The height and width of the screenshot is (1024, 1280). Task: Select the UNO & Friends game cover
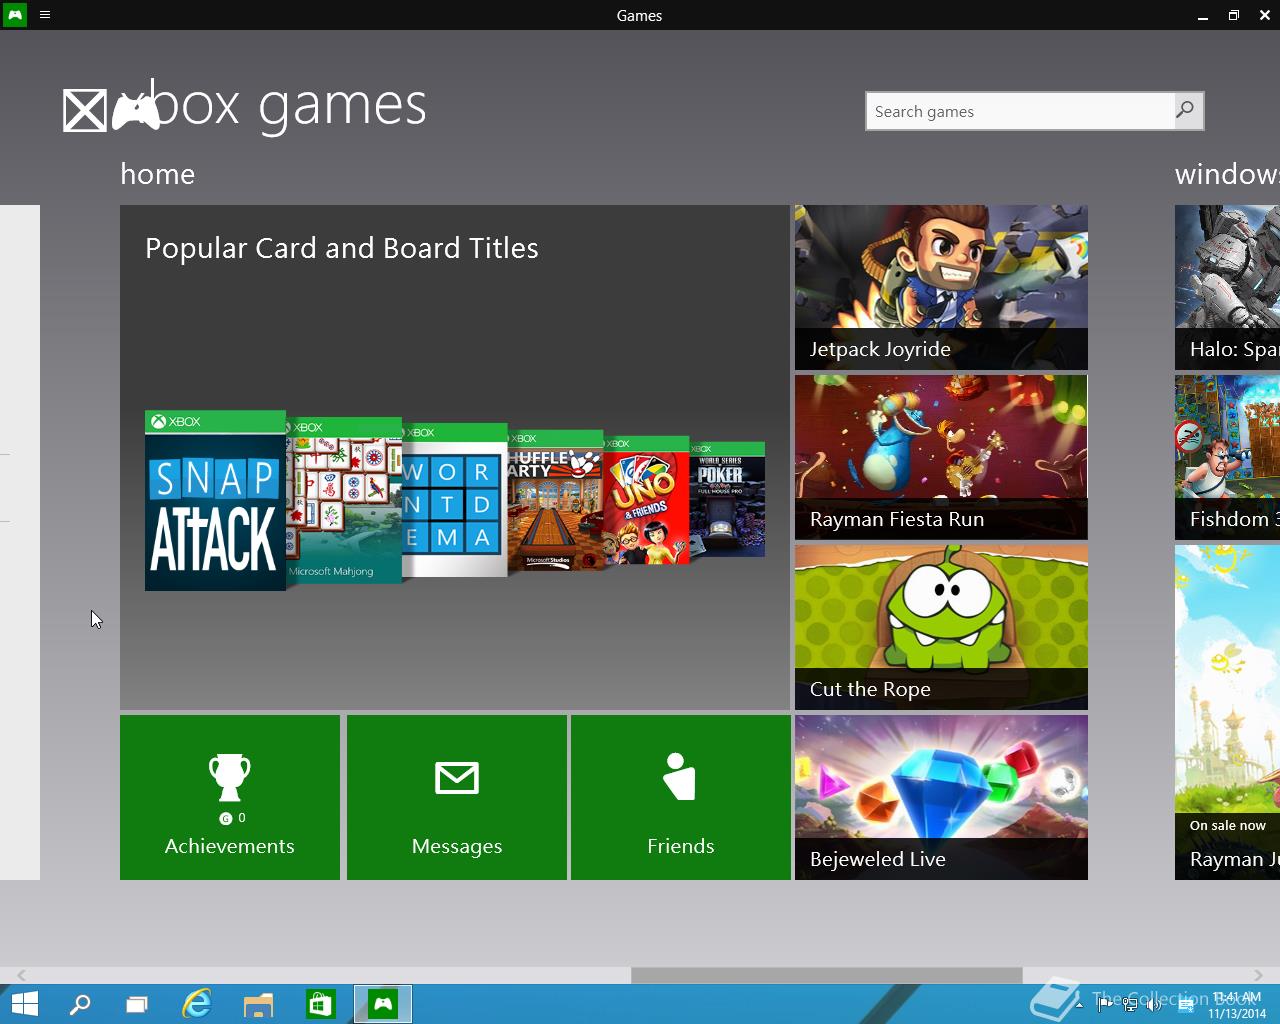[646, 500]
